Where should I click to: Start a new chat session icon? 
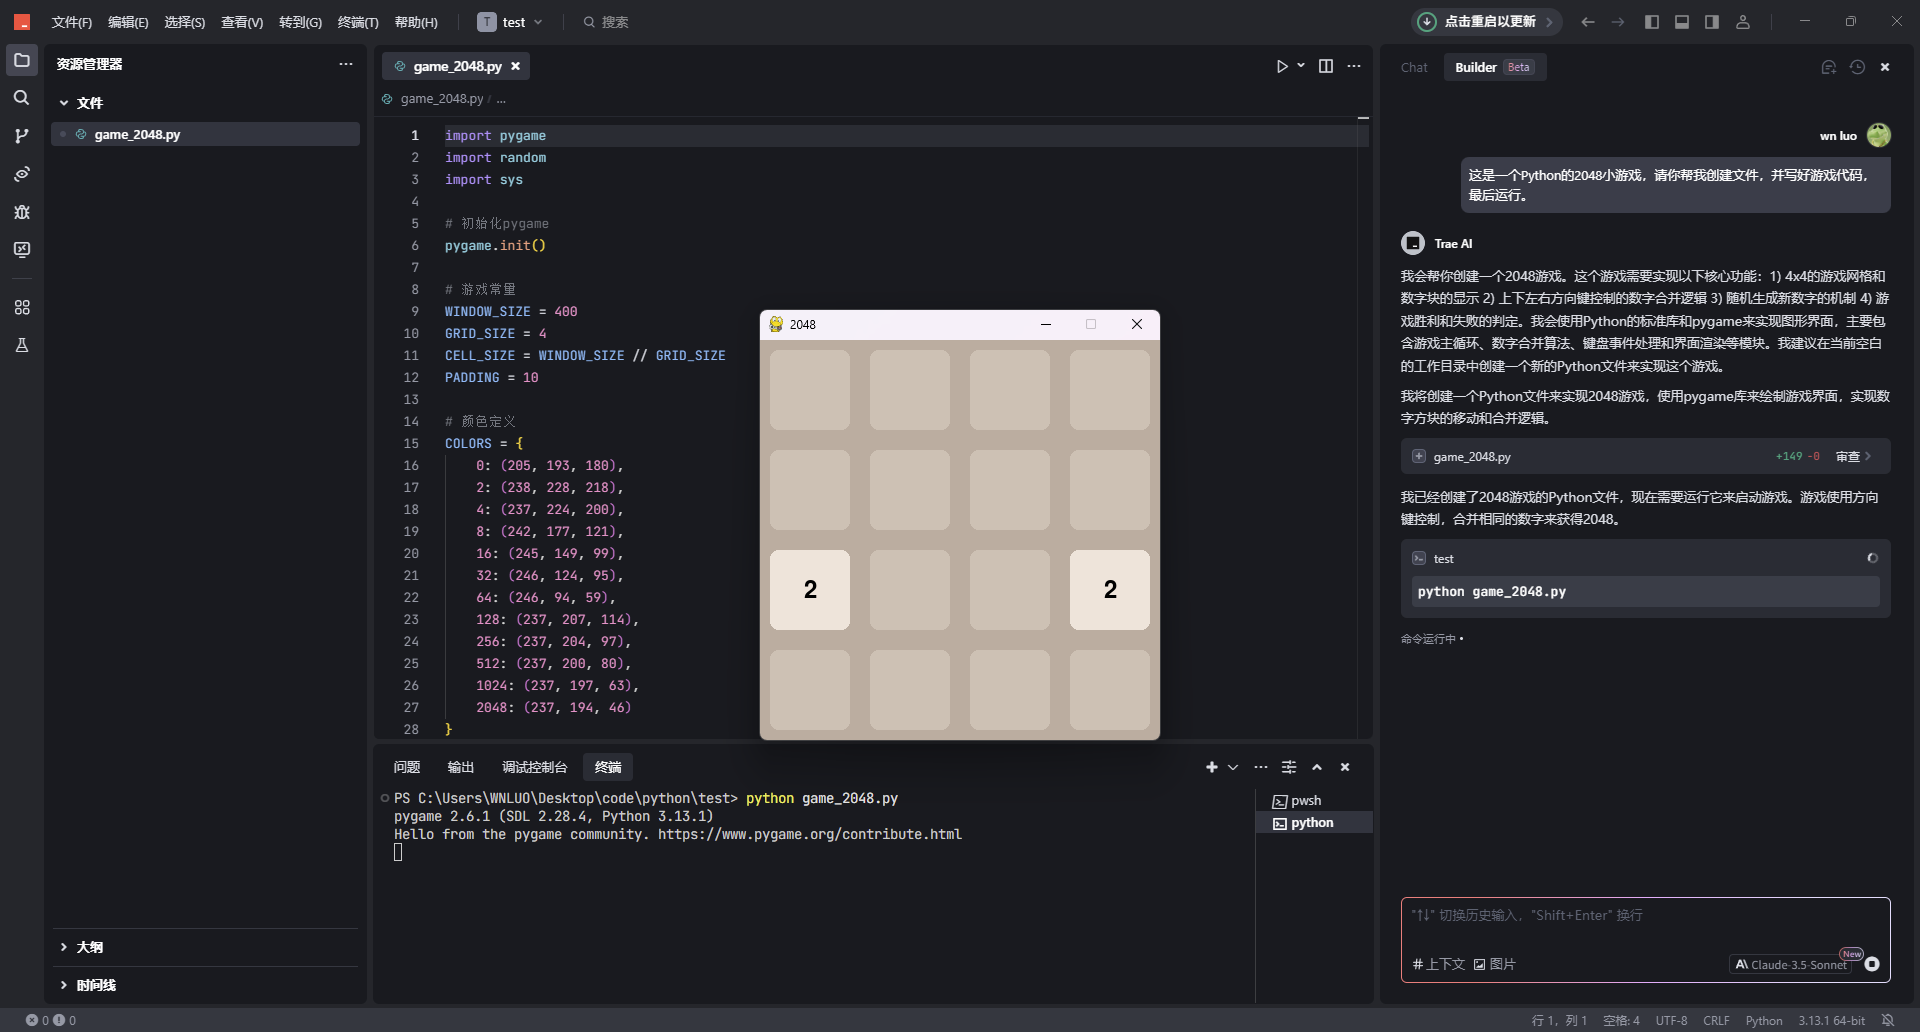click(x=1828, y=67)
